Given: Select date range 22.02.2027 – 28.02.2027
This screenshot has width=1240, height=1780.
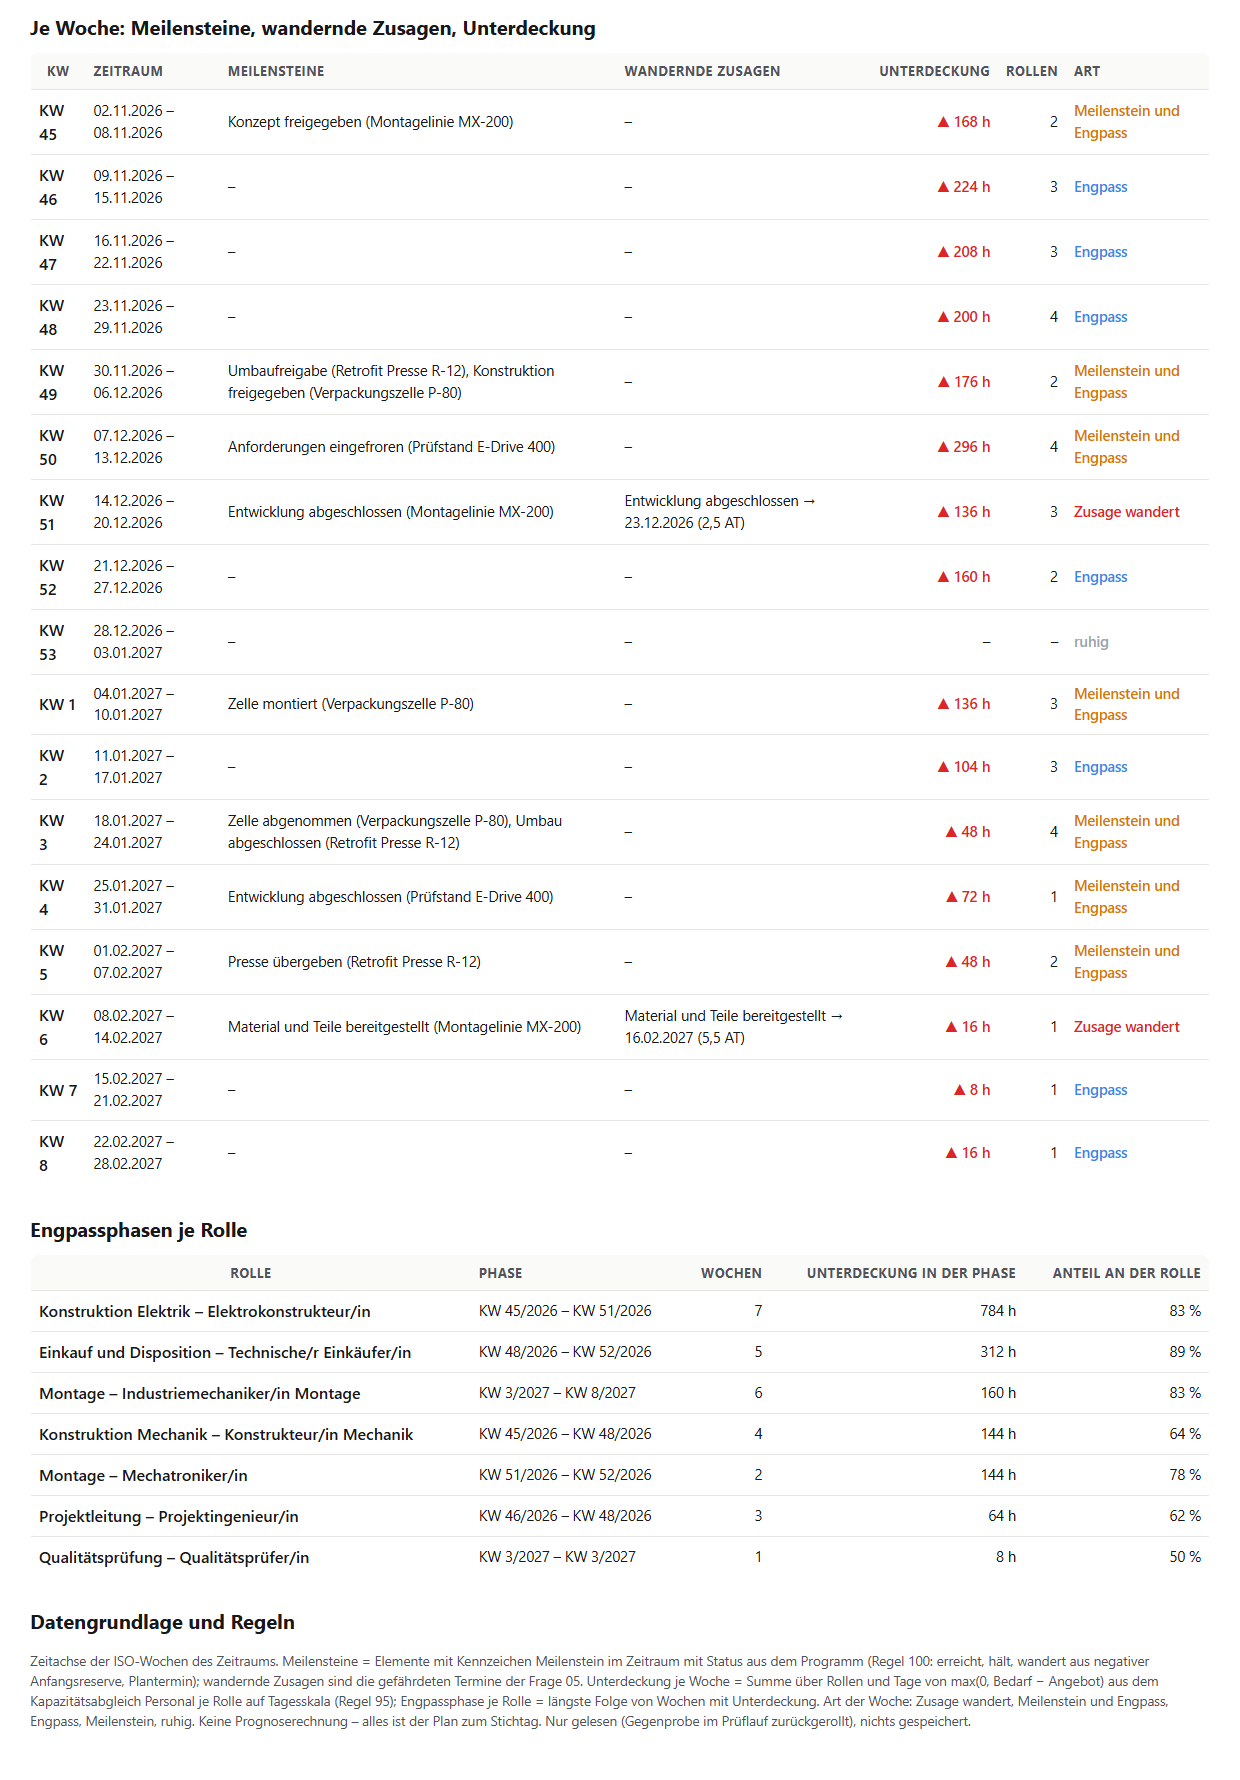Looking at the screenshot, I should tap(134, 1153).
